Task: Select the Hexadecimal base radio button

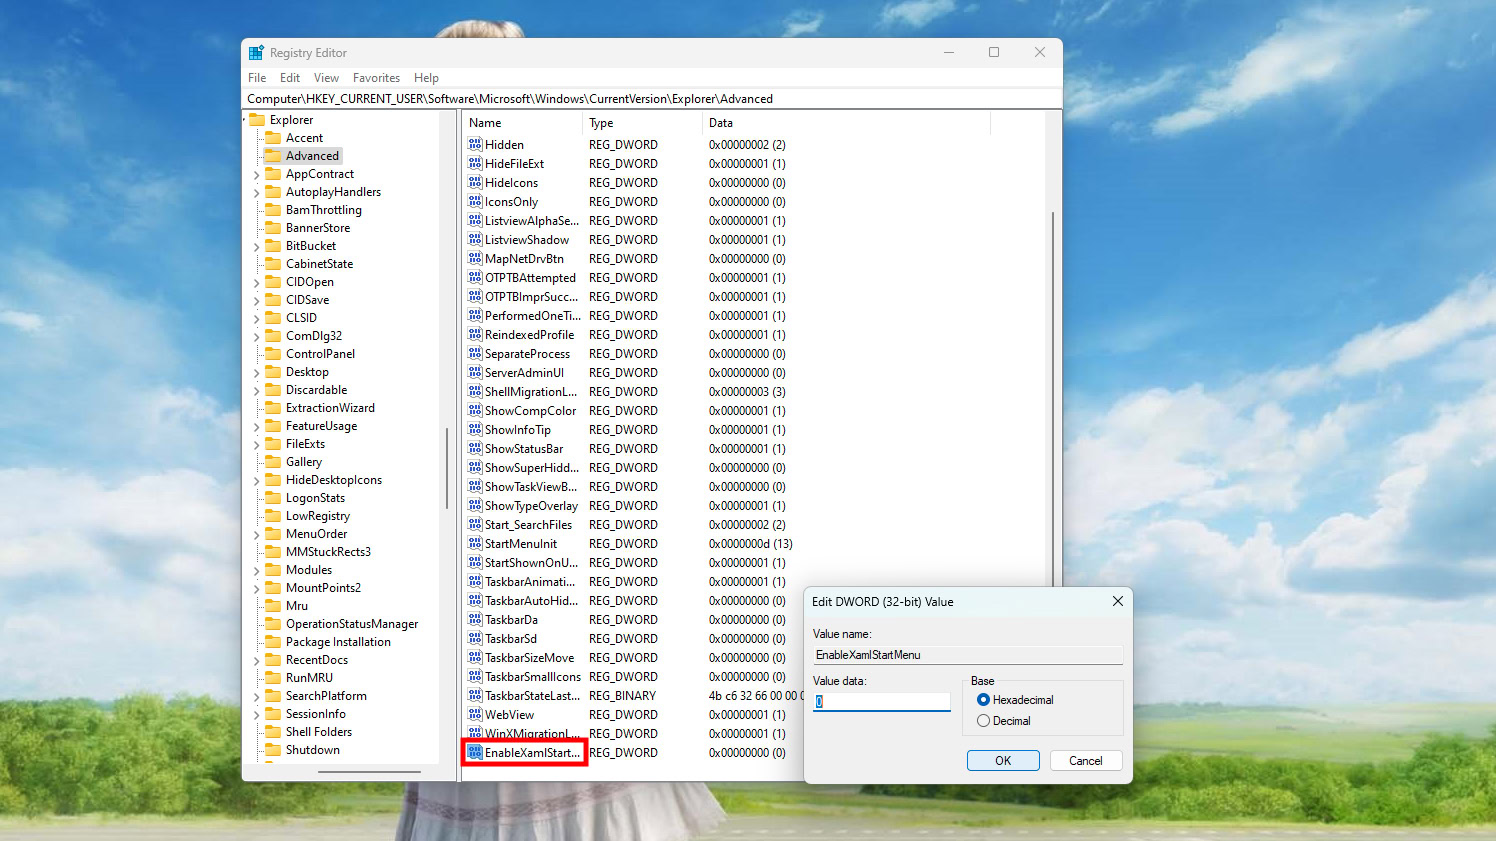Action: (983, 700)
